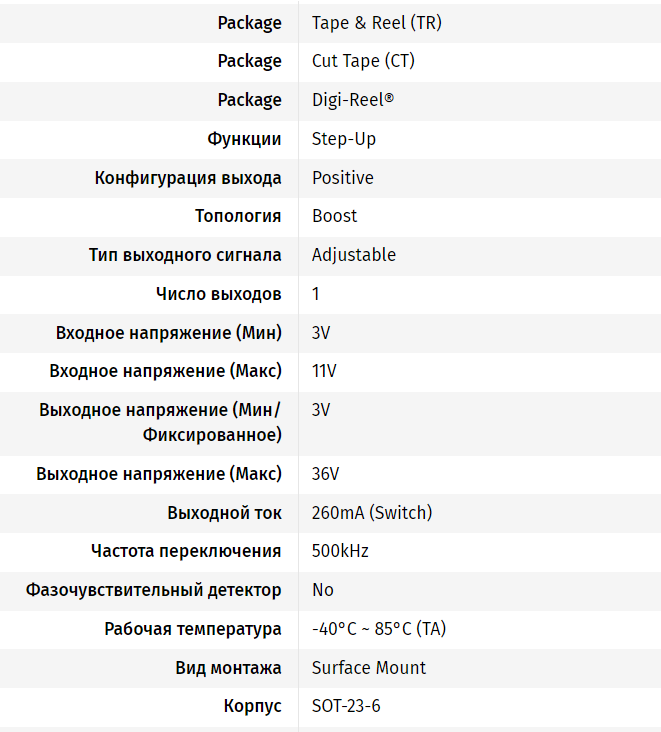This screenshot has height=732, width=661.
Task: Click the Boost topology value
Action: pyautogui.click(x=334, y=216)
